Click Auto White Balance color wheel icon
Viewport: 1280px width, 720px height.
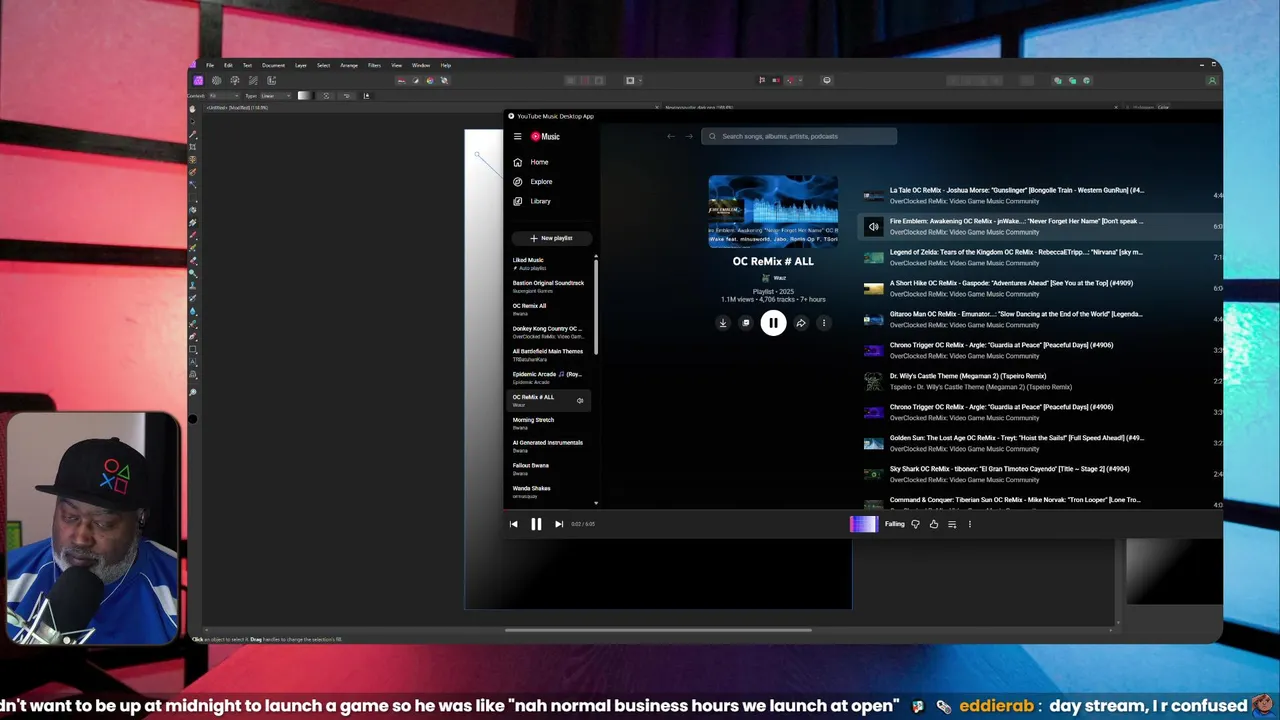click(430, 81)
